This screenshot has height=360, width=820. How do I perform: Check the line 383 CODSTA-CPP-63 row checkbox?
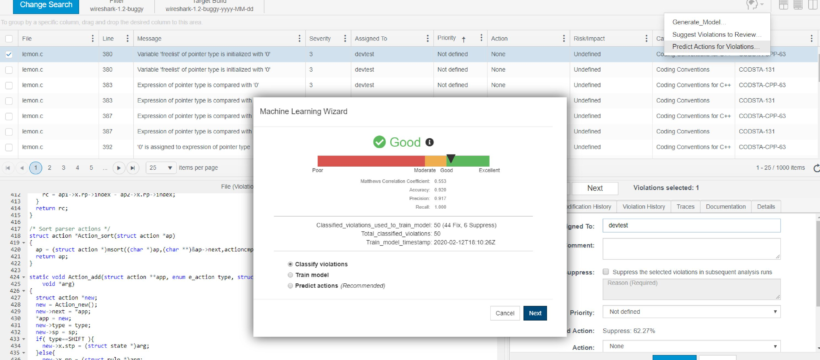click(9, 85)
